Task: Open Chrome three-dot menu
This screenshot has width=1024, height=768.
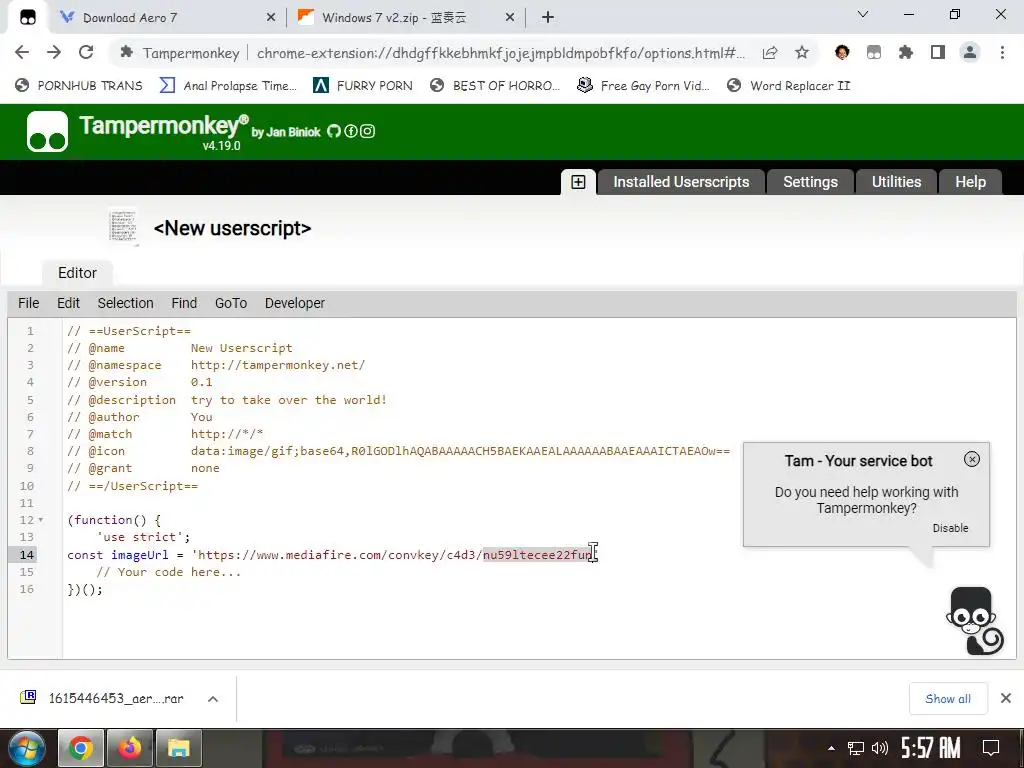Action: pos(1002,53)
